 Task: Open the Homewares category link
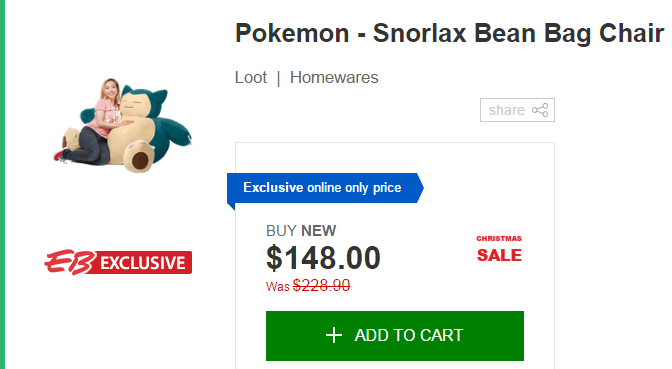pos(334,78)
